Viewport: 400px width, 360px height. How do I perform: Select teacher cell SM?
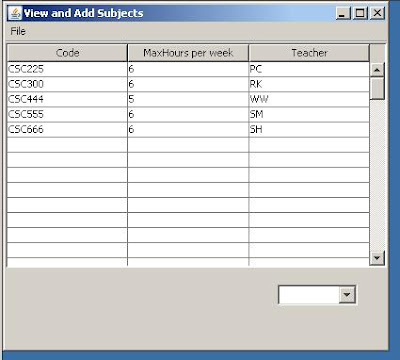click(x=309, y=114)
